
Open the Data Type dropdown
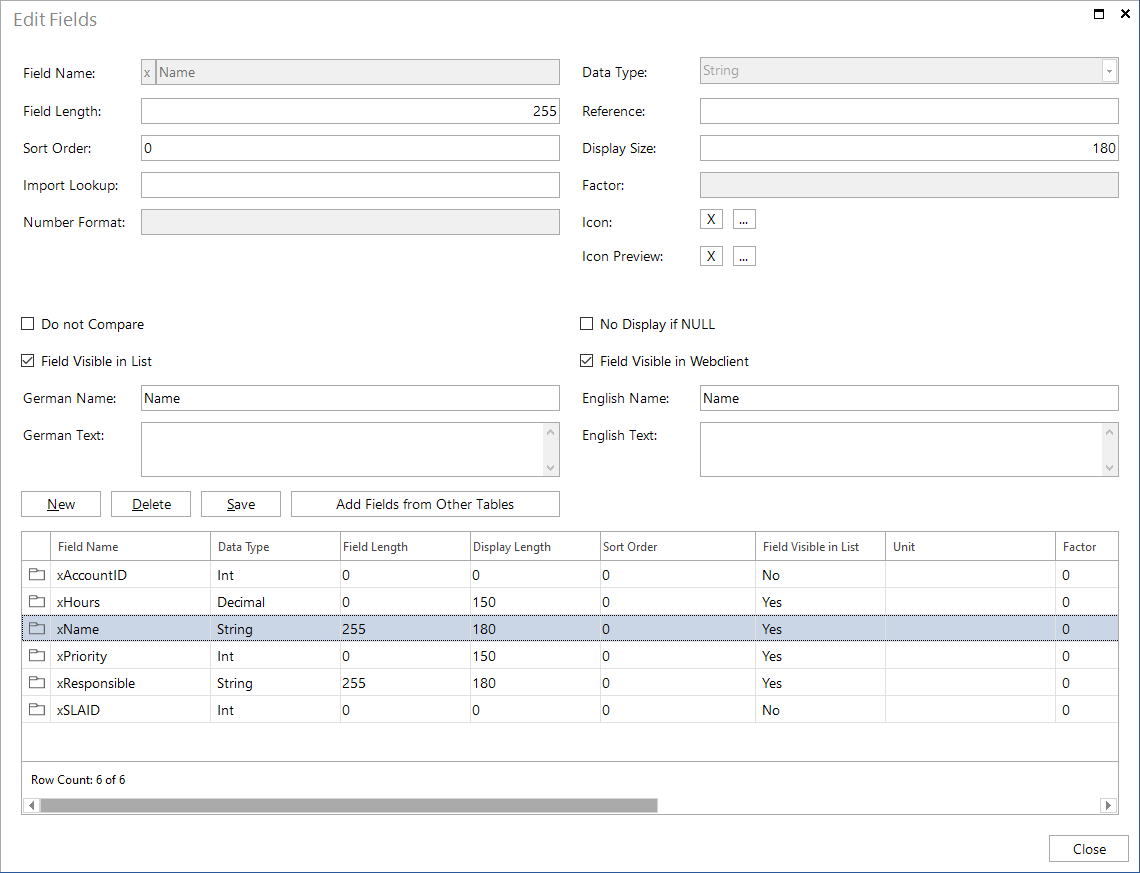click(1110, 71)
